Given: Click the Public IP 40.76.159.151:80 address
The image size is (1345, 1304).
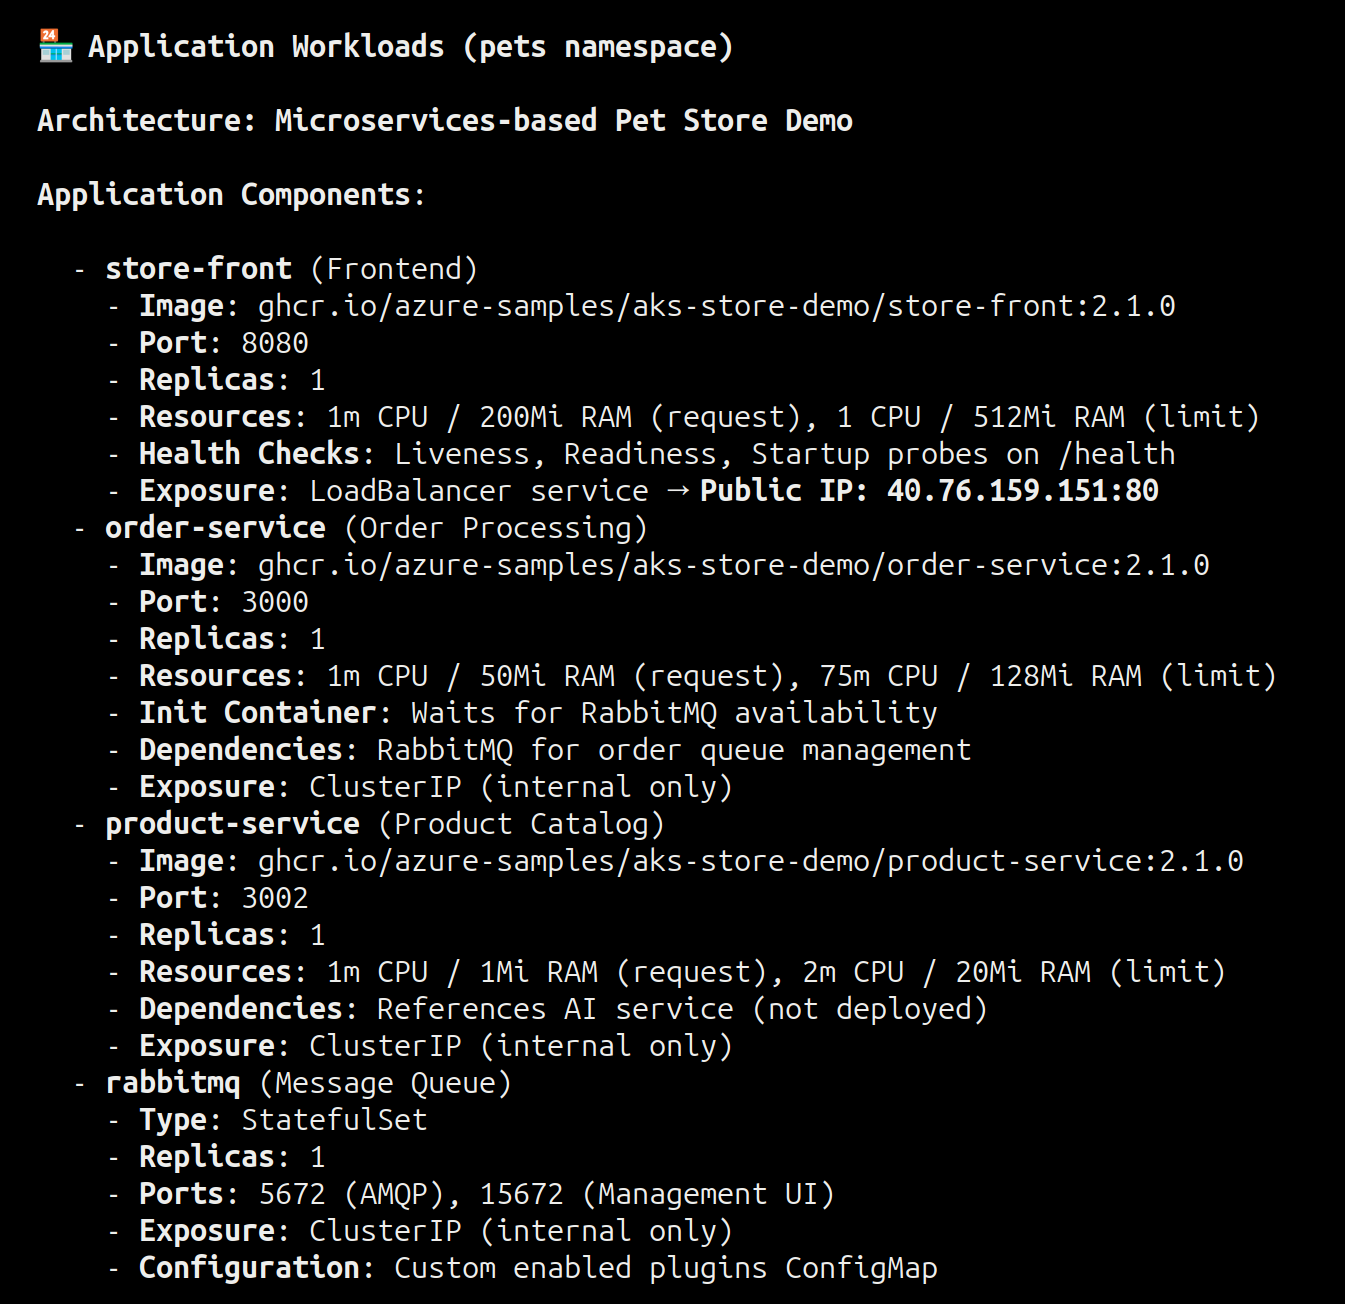Looking at the screenshot, I should coord(1022,491).
